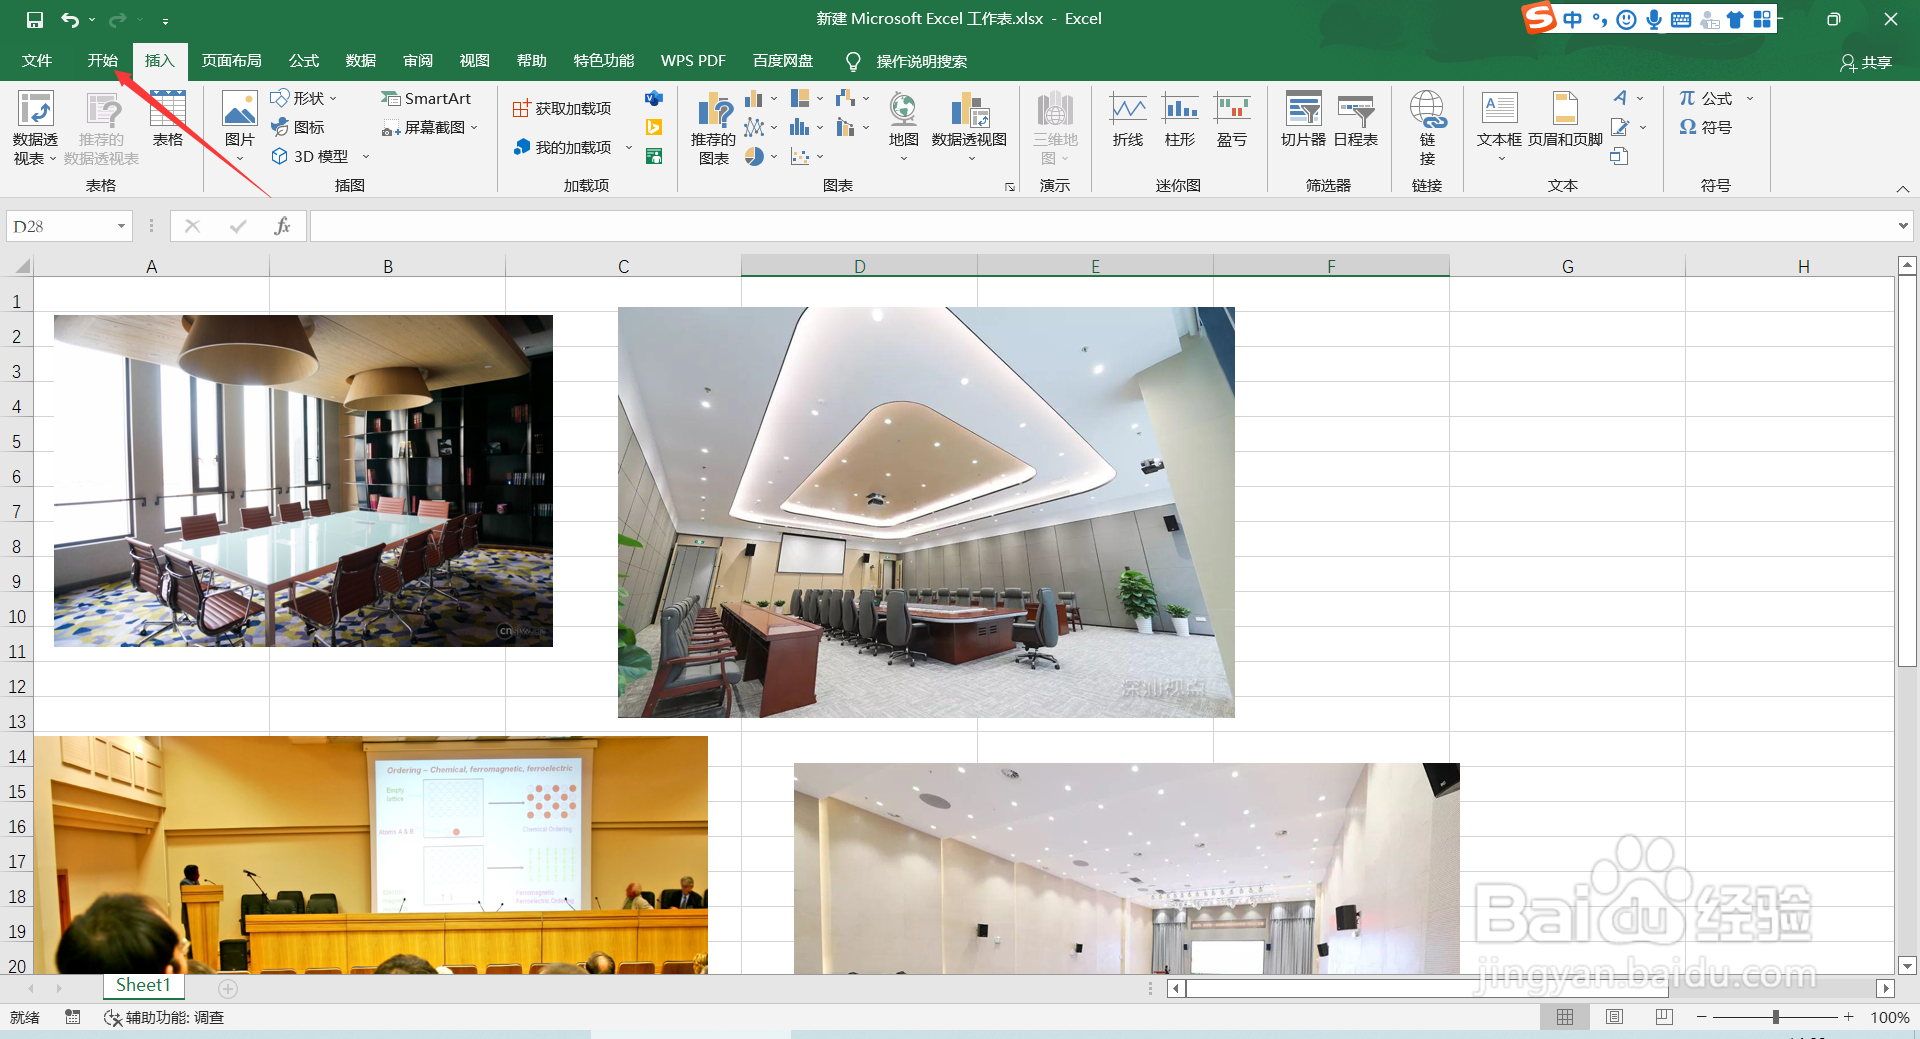Expand the Shapes (形状) dropdown

coord(334,98)
